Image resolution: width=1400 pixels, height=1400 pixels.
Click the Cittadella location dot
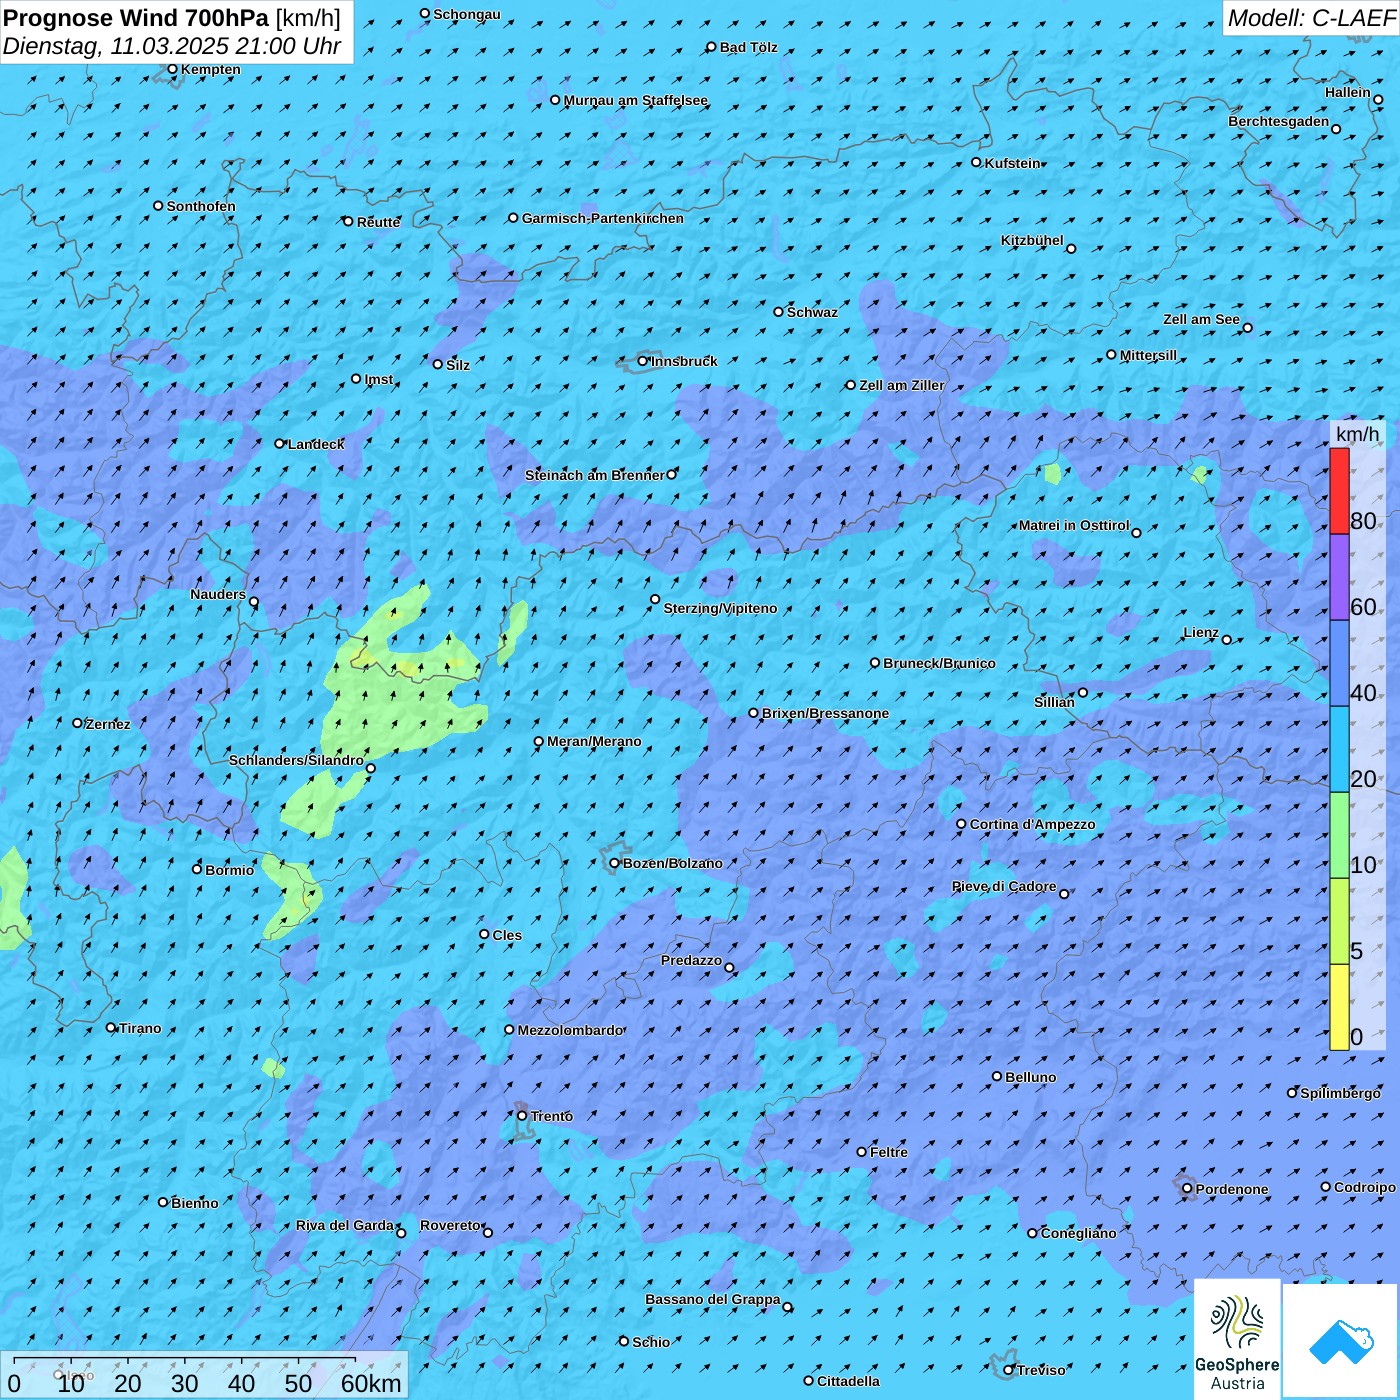[809, 1381]
